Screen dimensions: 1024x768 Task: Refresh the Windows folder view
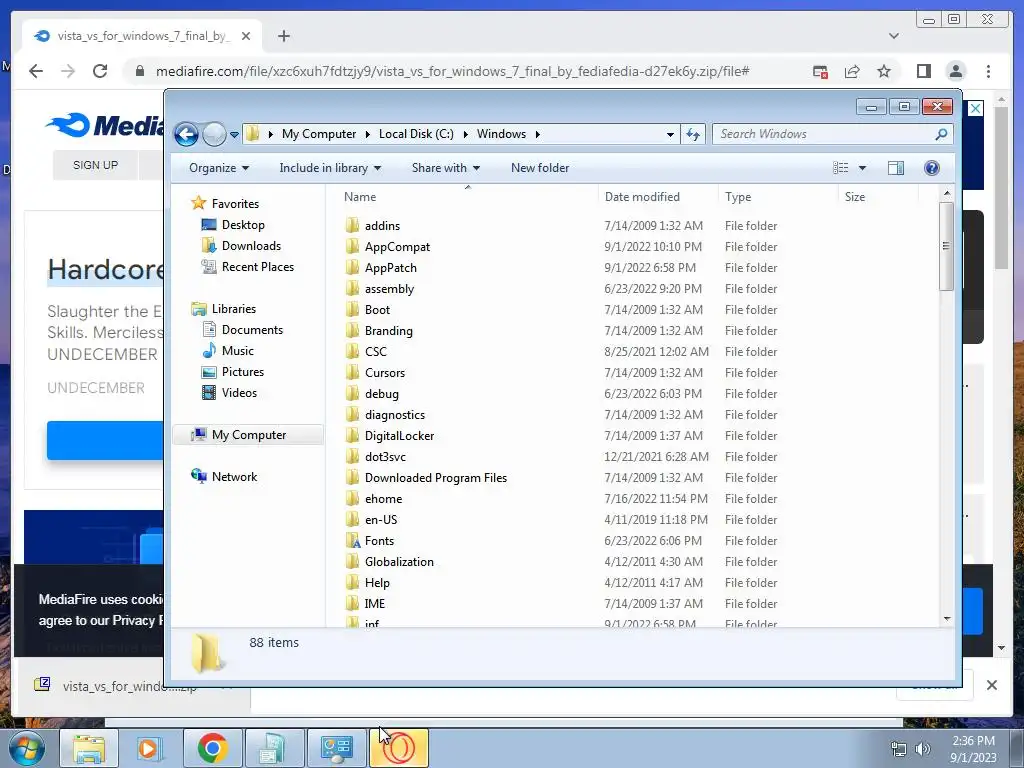693,134
